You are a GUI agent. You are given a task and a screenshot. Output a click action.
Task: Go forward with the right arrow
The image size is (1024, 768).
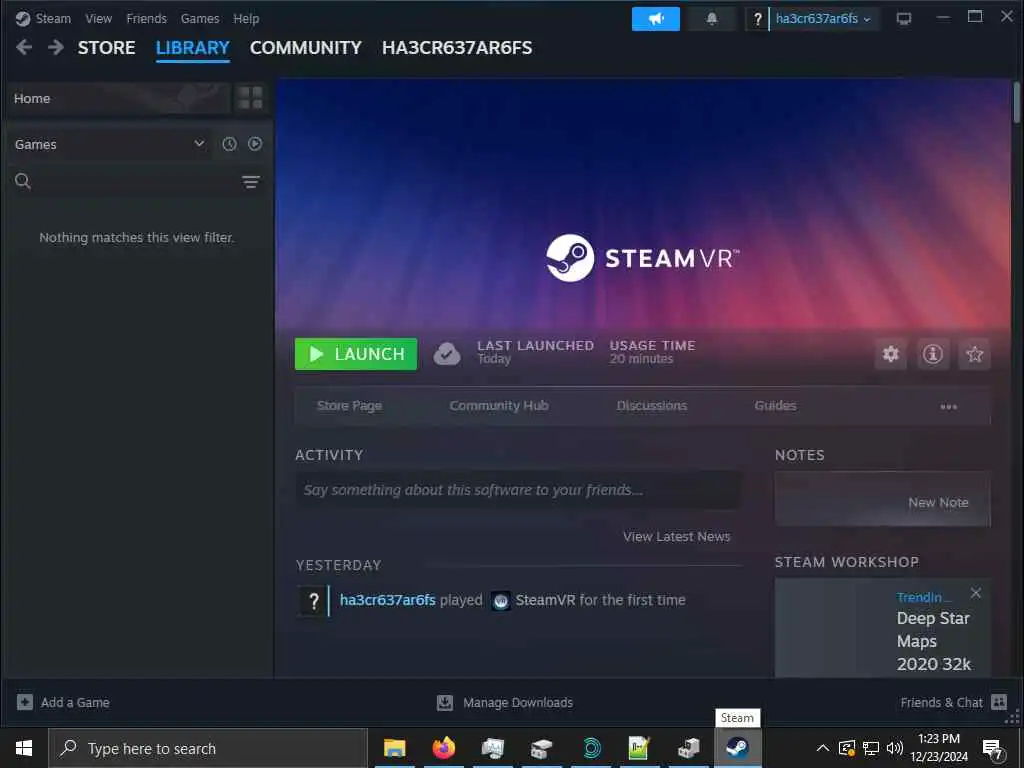point(56,47)
